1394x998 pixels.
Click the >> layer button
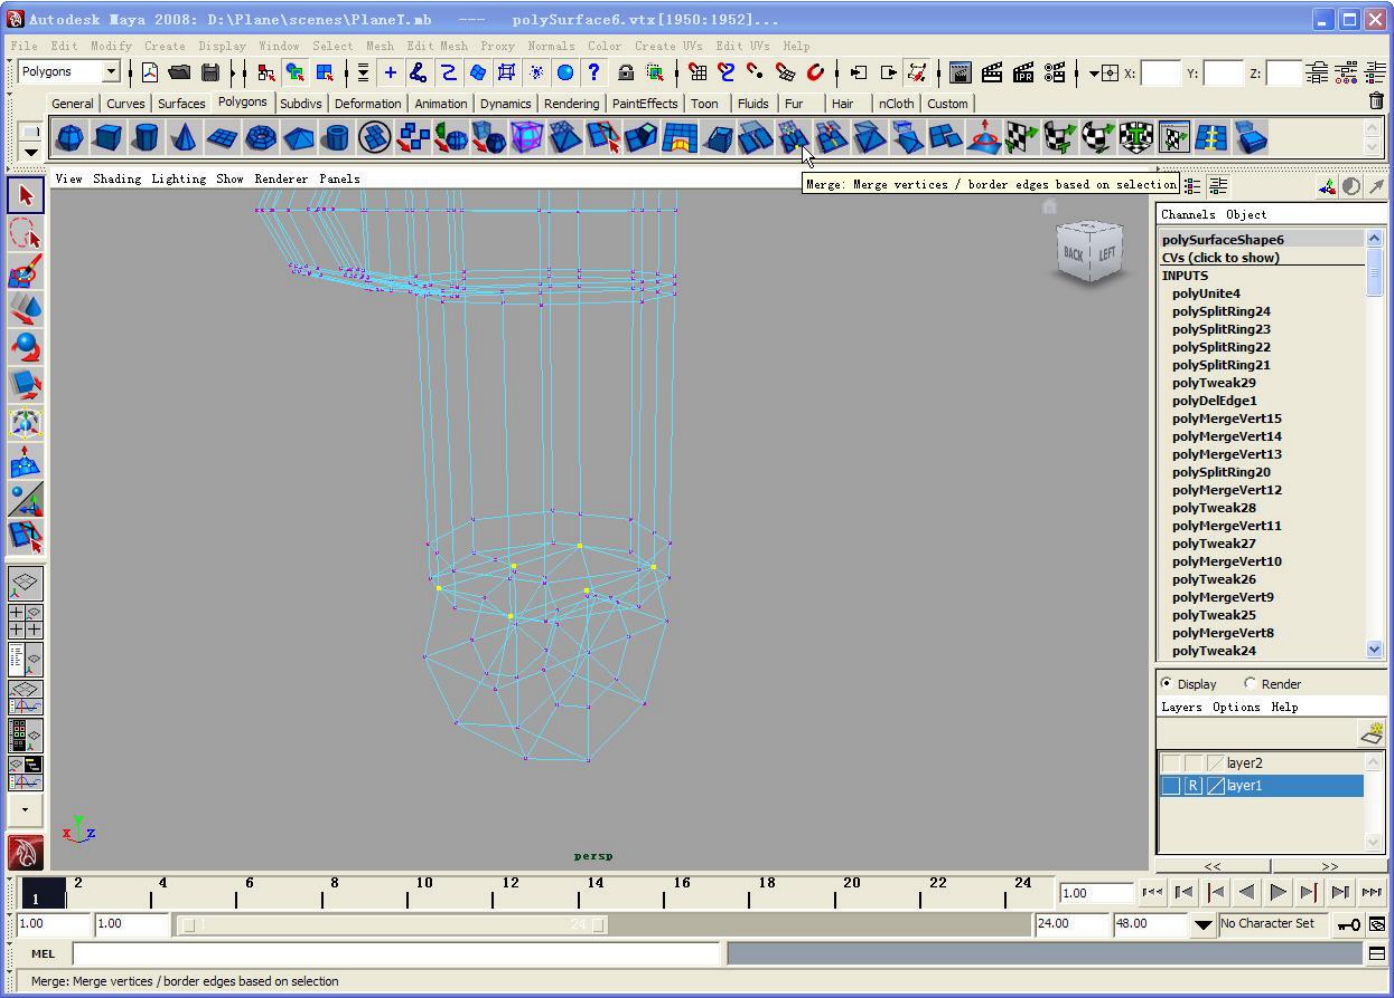[1329, 866]
